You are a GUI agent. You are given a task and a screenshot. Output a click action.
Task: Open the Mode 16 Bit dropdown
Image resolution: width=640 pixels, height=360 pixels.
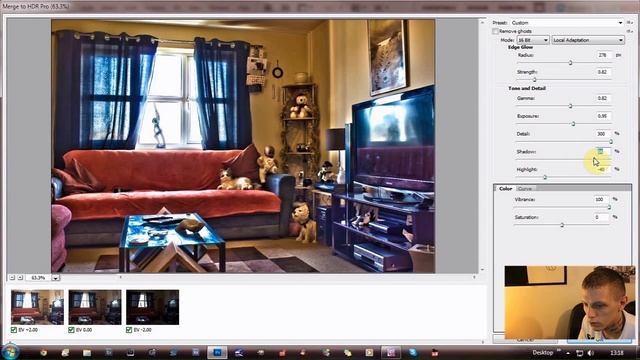coord(533,40)
